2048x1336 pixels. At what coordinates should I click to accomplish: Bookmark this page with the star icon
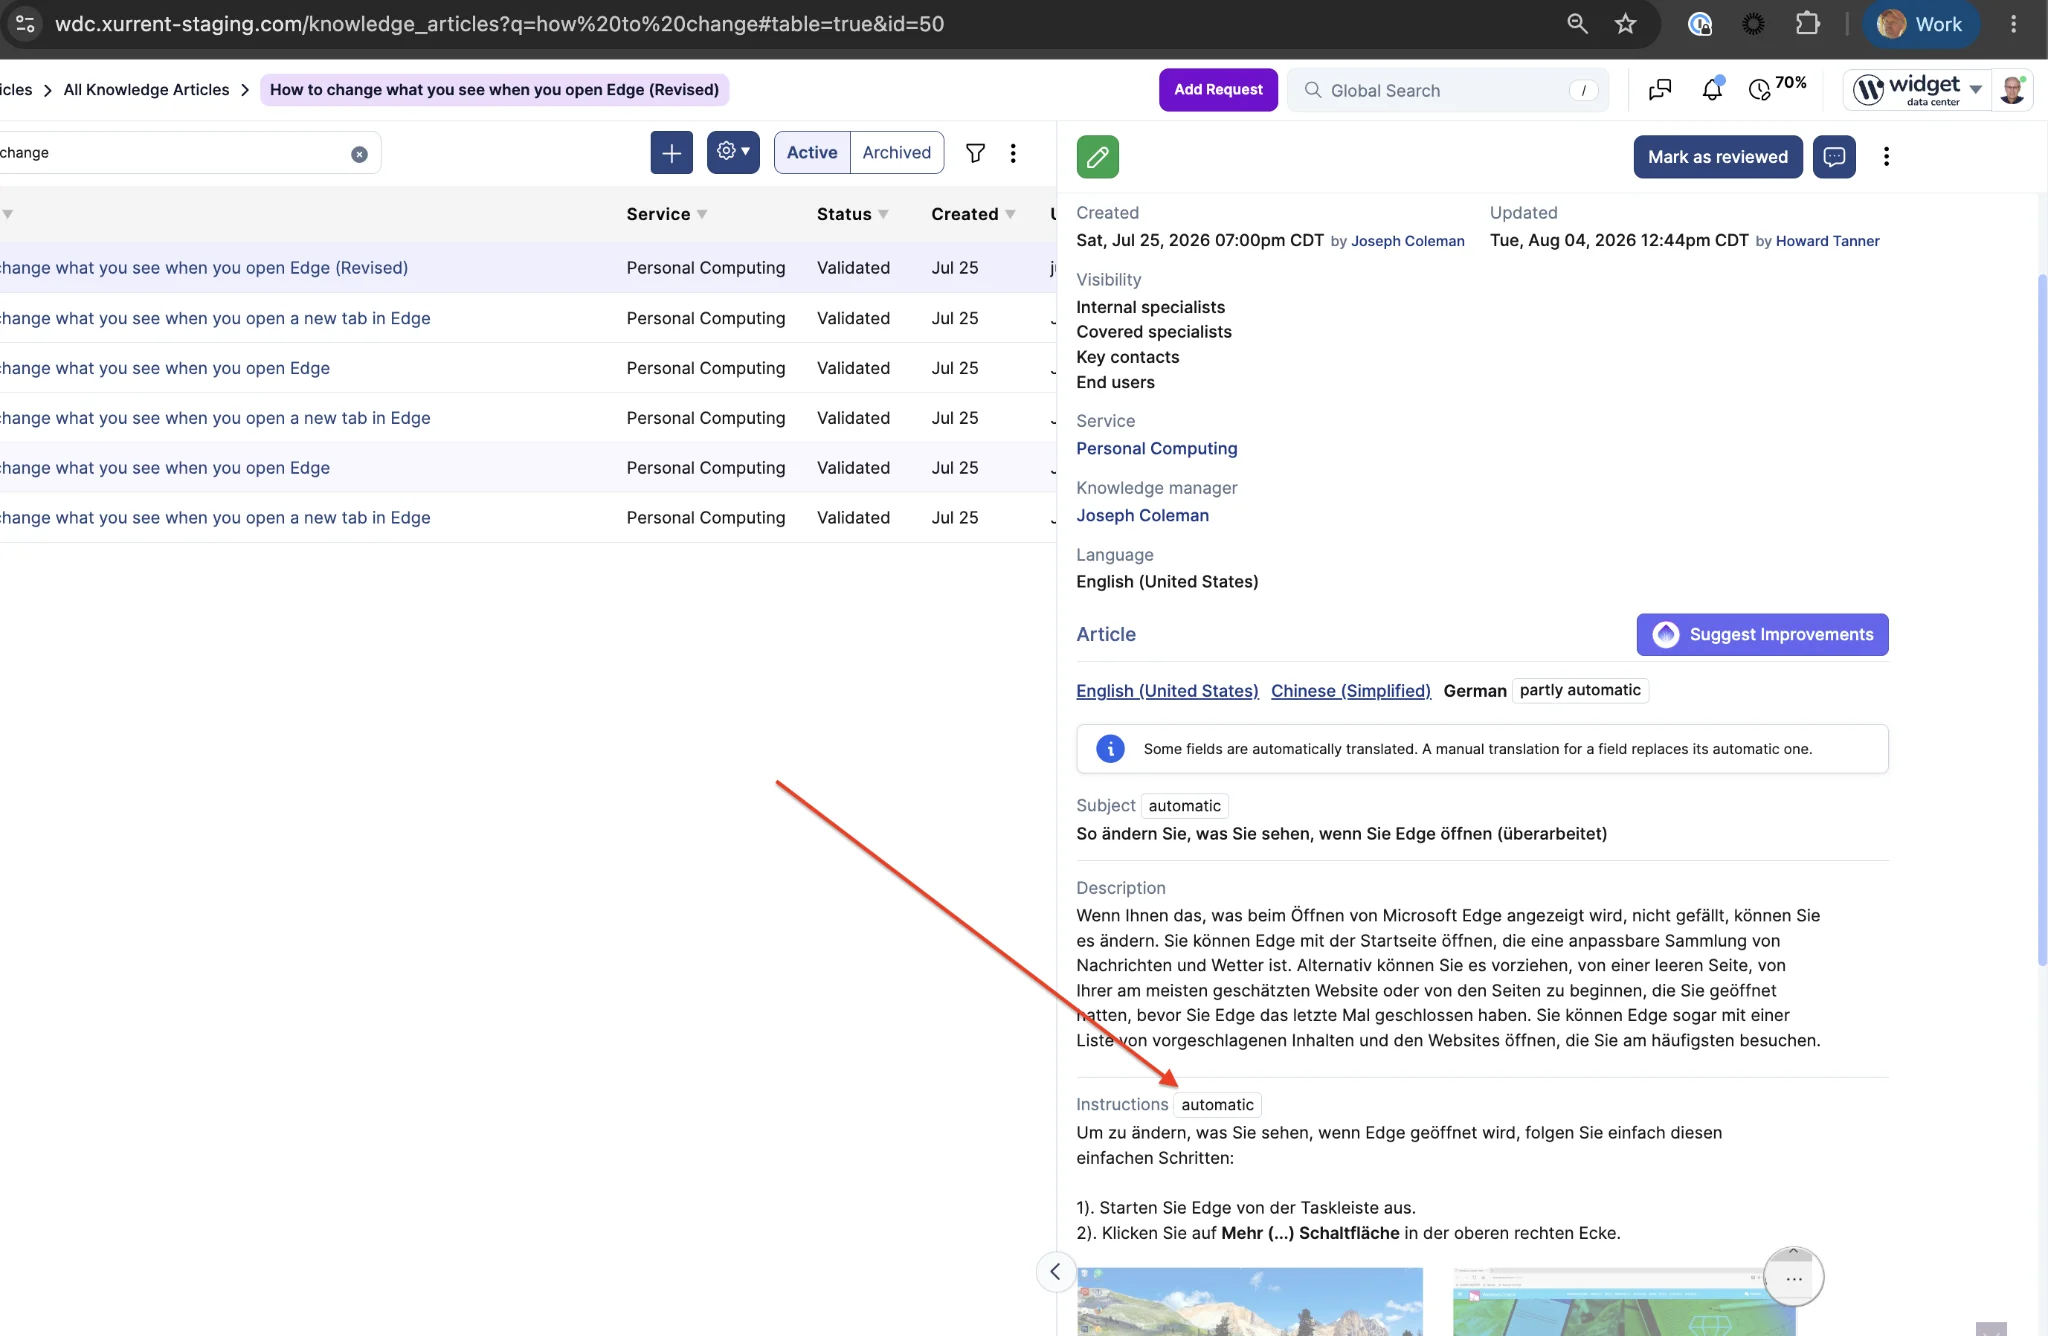pos(1625,24)
